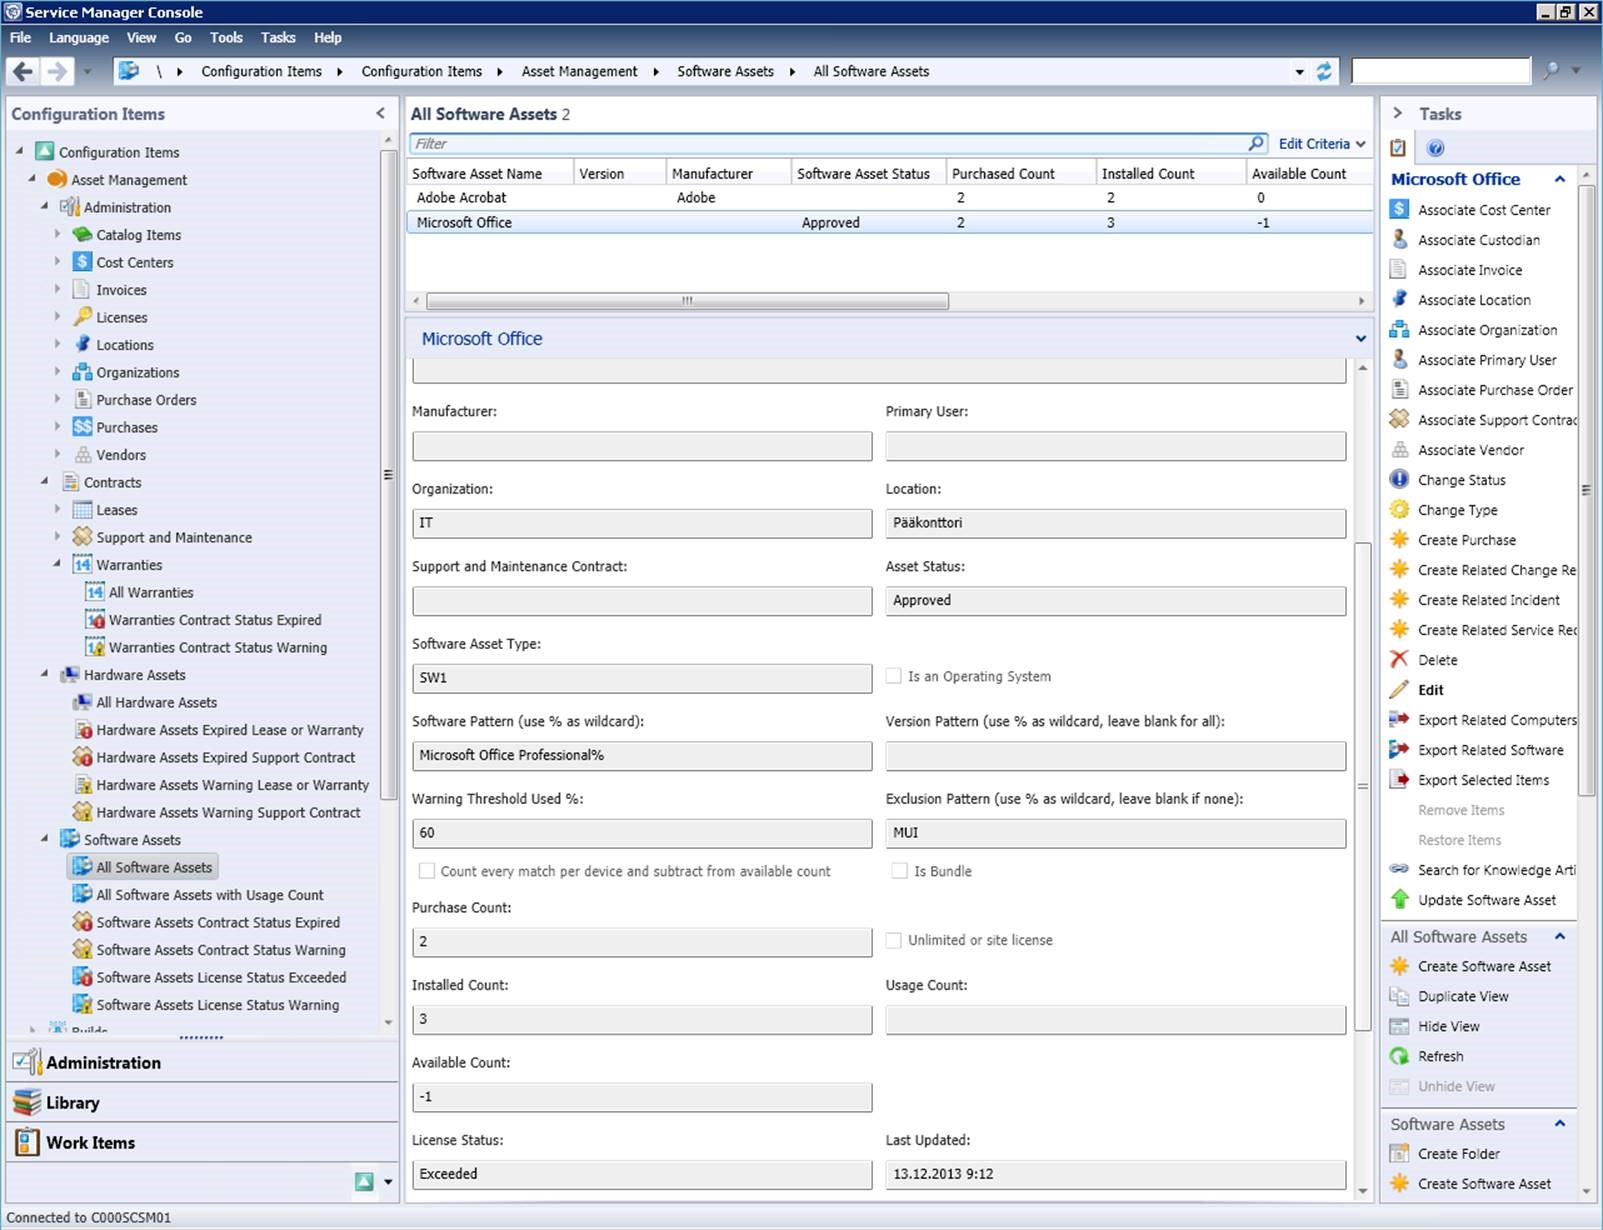Toggle the Is an Operating System checkbox
This screenshot has width=1603, height=1230.
coord(894,676)
